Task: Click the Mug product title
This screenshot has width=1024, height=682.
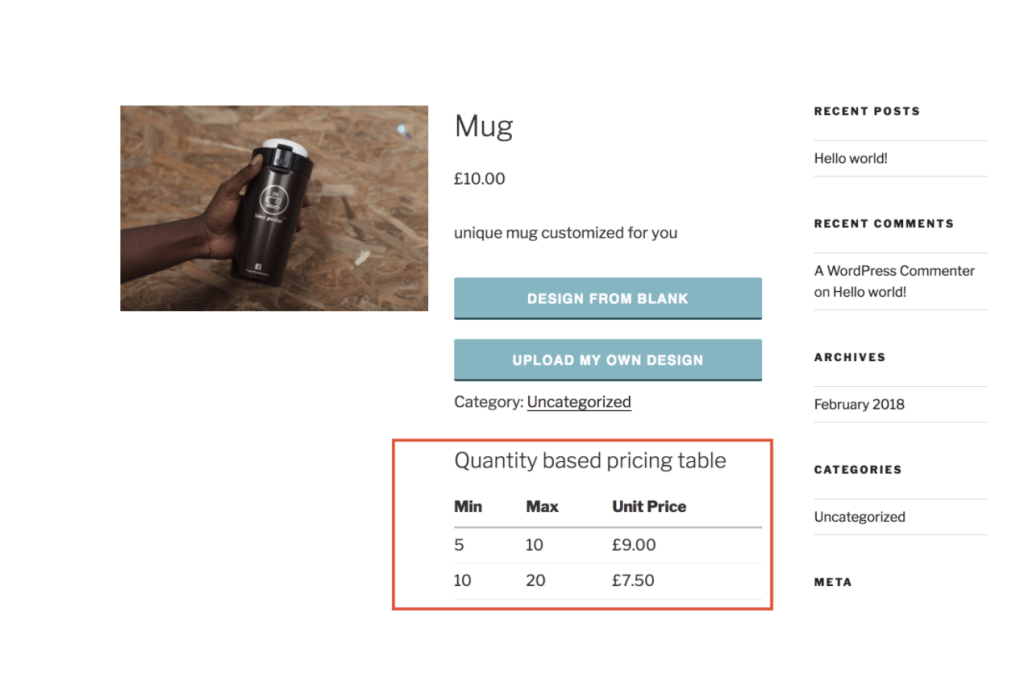Action: [x=483, y=126]
